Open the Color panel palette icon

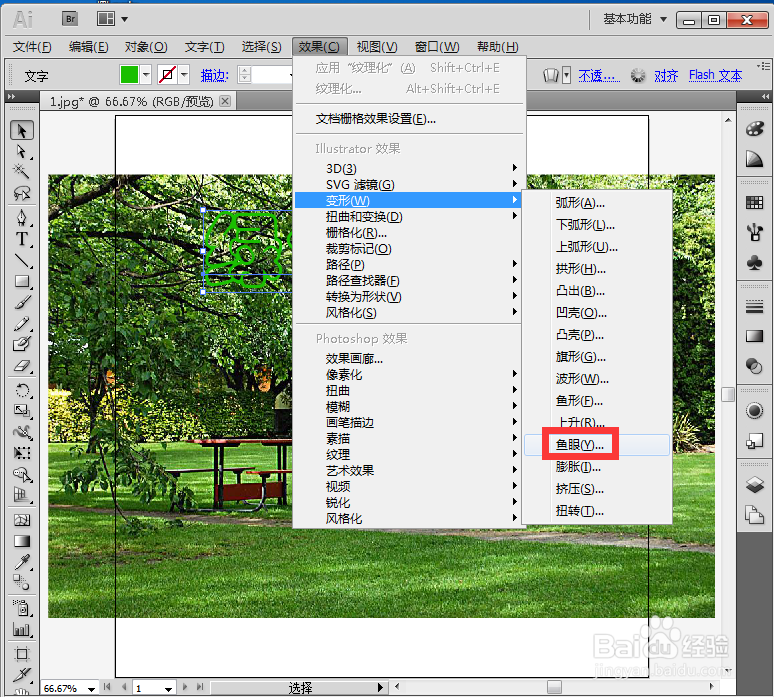coord(754,129)
